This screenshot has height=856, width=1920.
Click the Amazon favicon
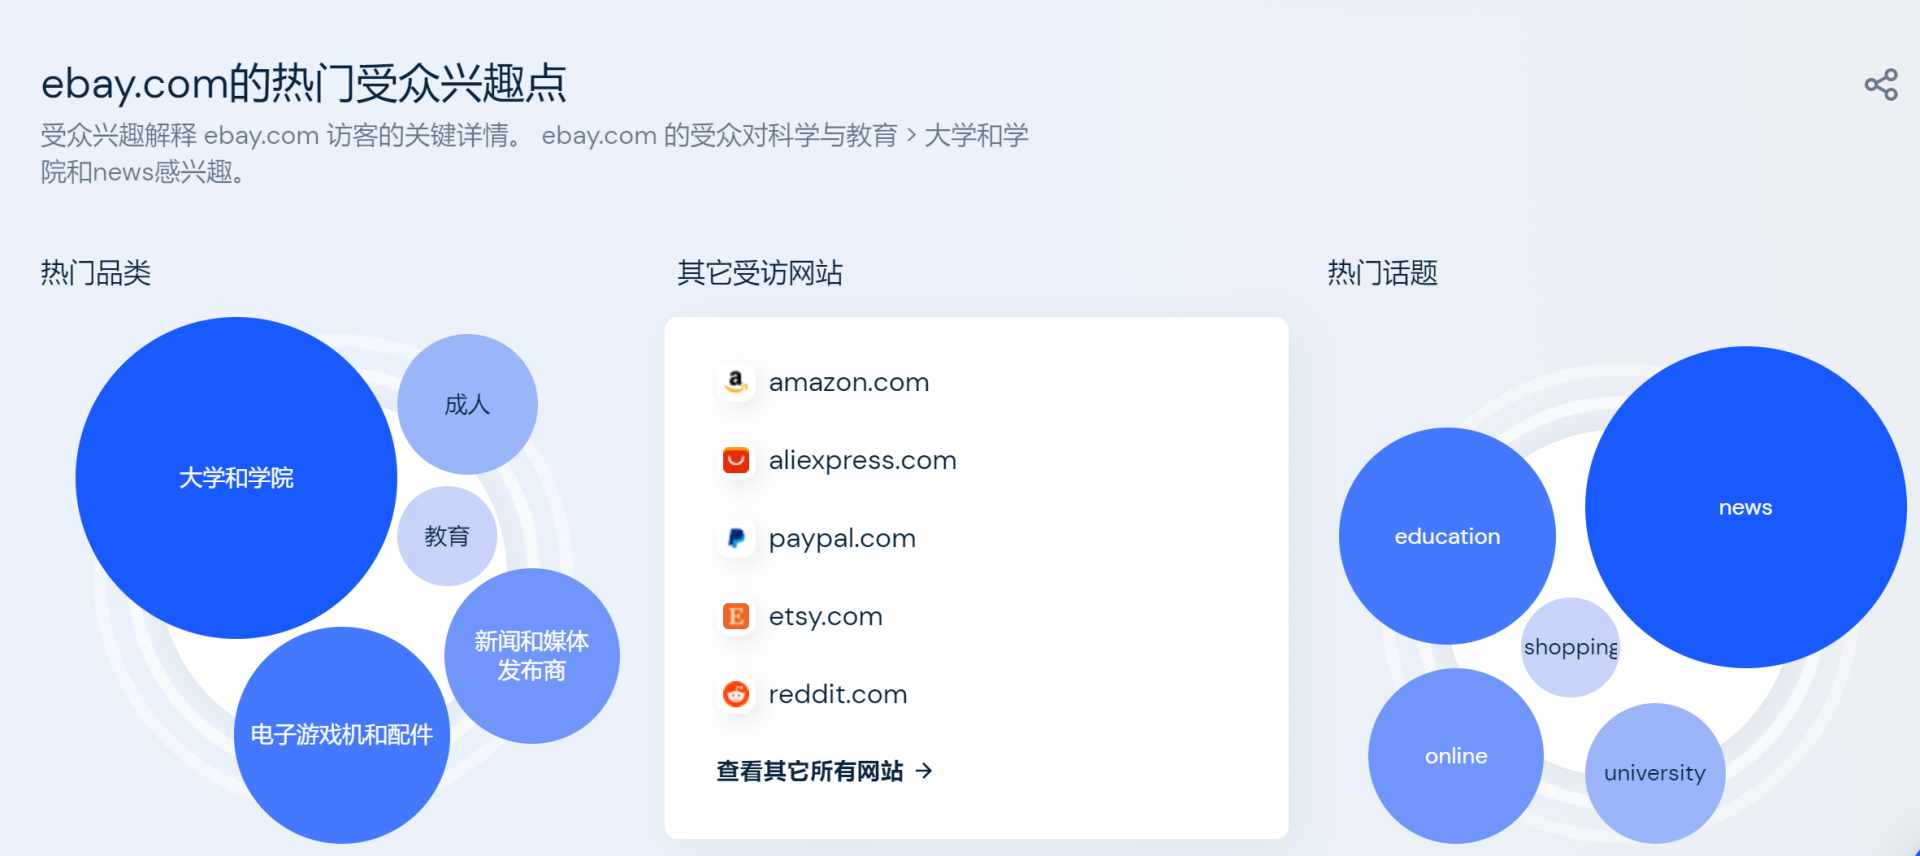736,382
